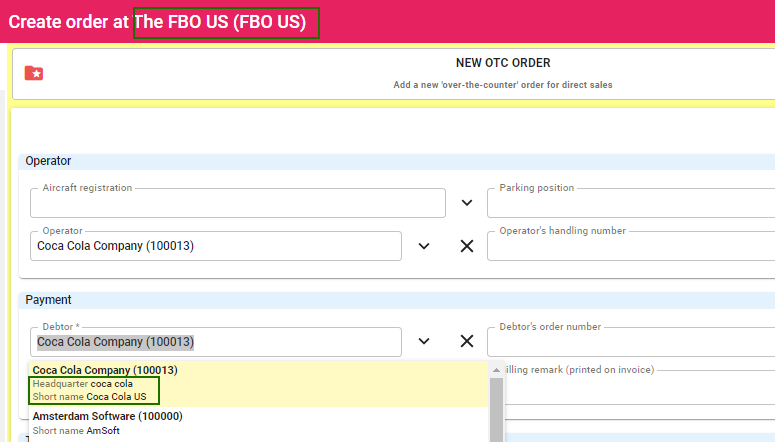
Task: Click the debtor list scrollbar up arrow
Action: pyautogui.click(x=497, y=370)
